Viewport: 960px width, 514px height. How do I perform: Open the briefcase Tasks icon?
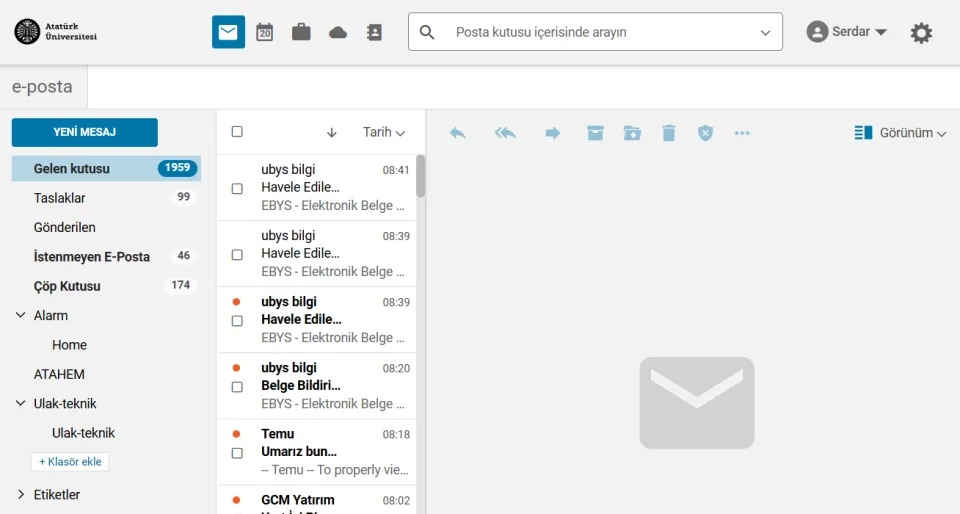301,32
